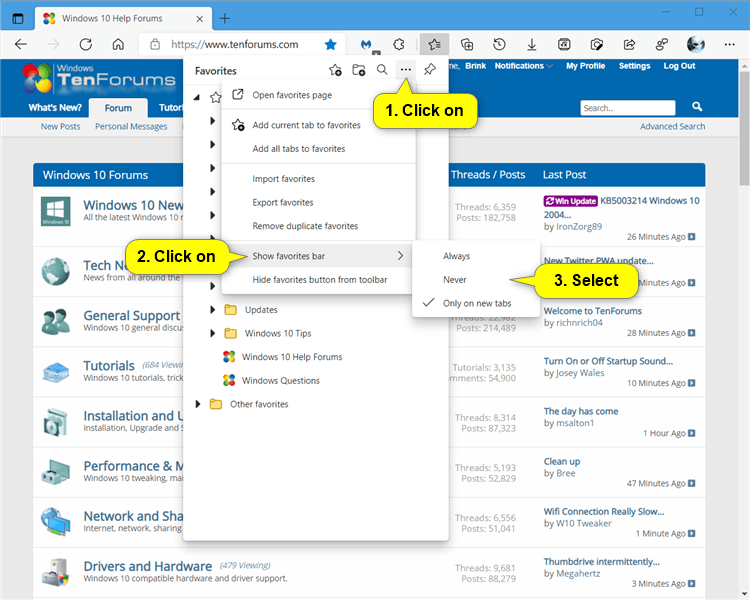Open Welcome to TenForums last post
This screenshot has height=600, width=750.
point(593,311)
